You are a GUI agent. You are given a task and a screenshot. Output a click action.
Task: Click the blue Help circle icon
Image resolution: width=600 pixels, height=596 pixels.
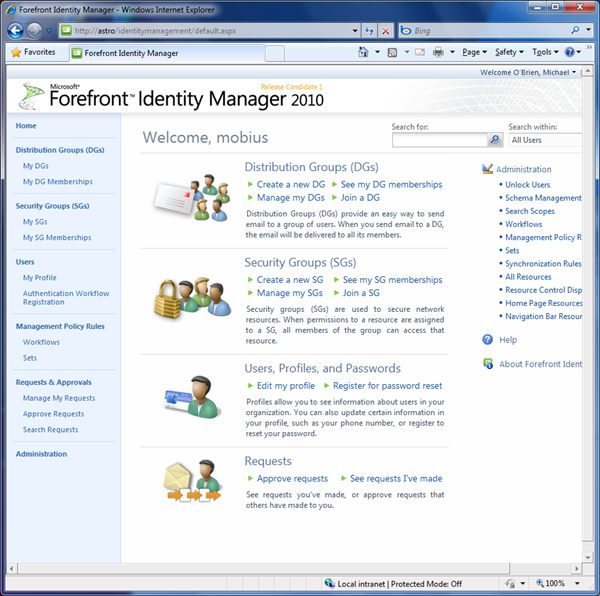[x=487, y=339]
